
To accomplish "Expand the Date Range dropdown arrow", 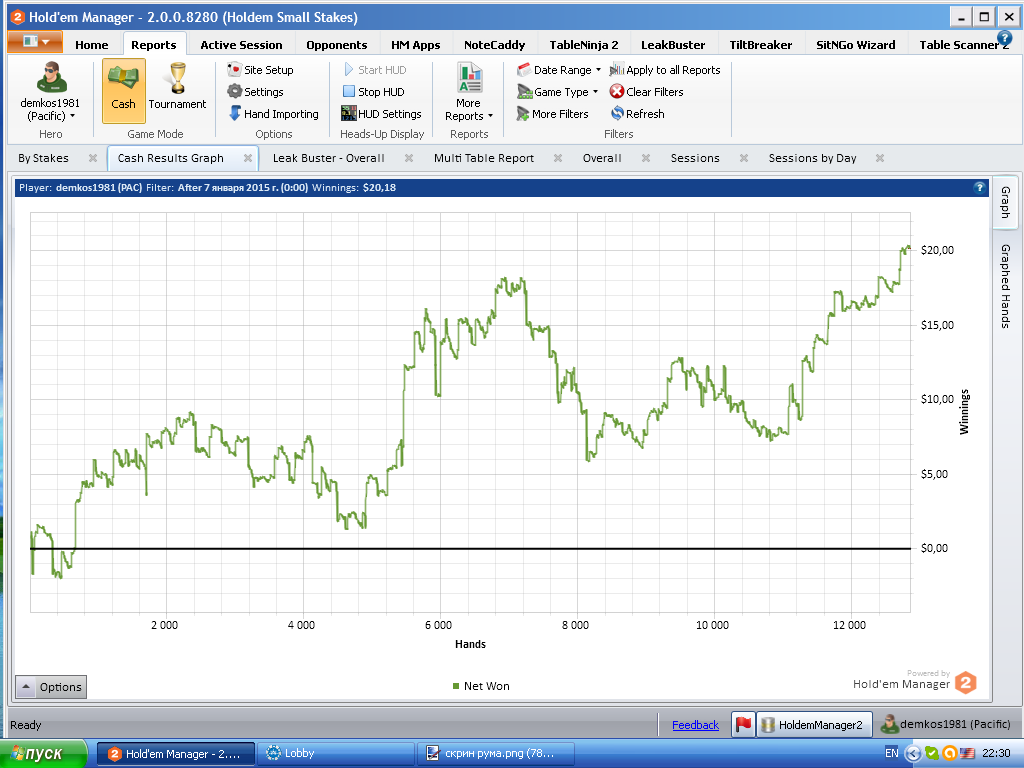I will [x=598, y=70].
